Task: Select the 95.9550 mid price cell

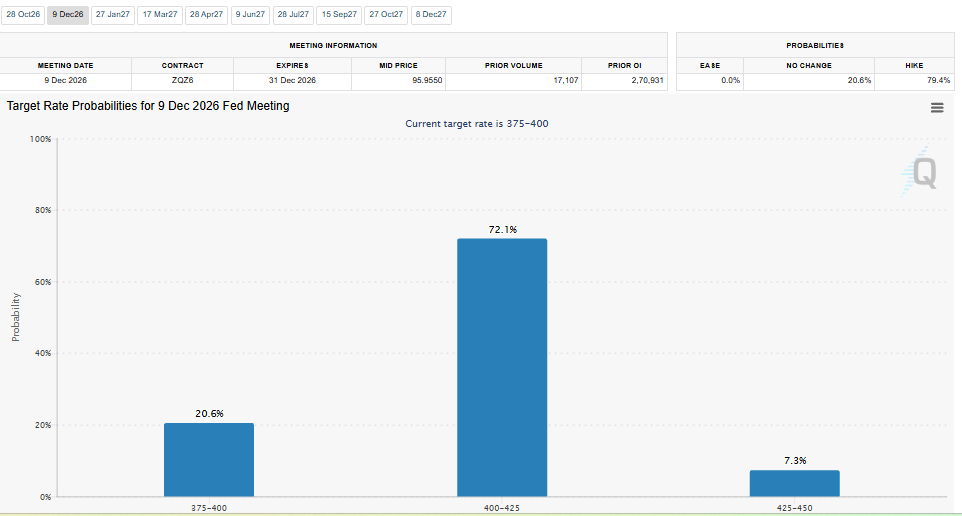Action: point(398,80)
